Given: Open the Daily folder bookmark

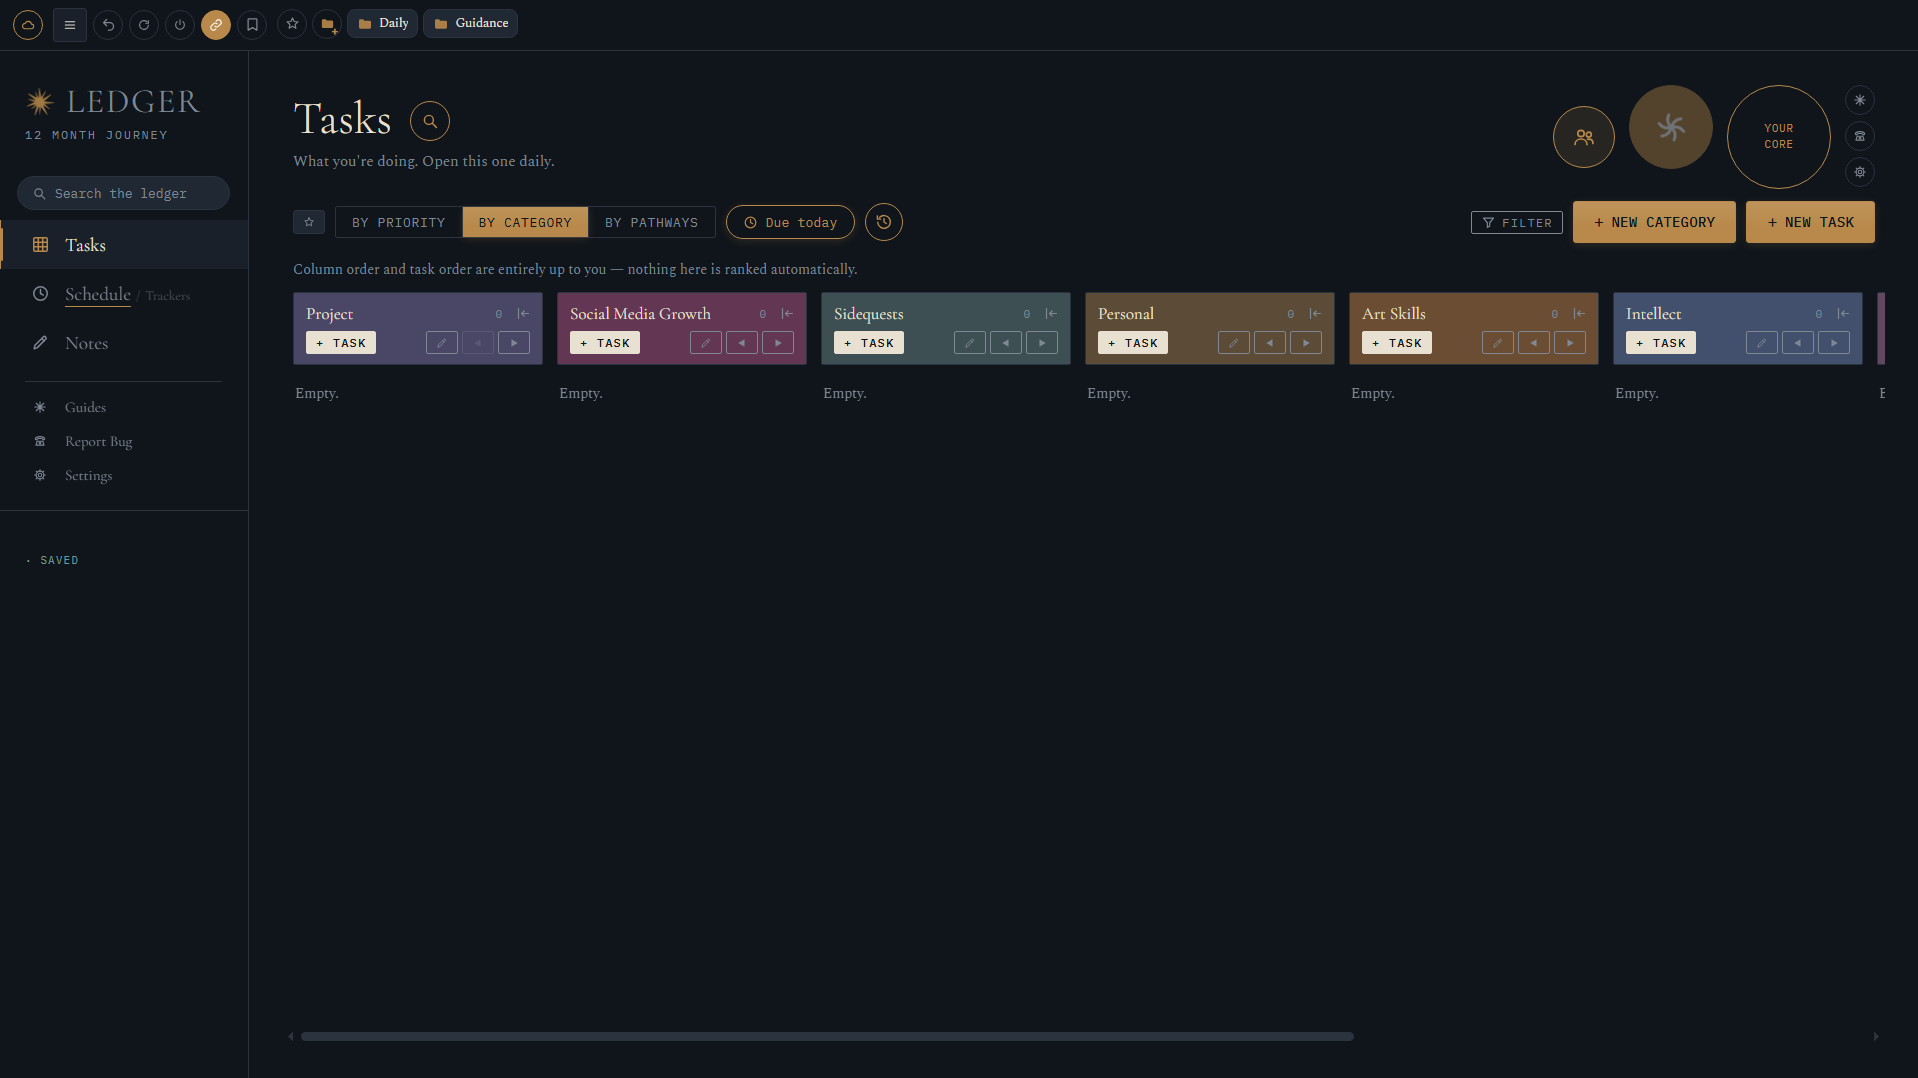Looking at the screenshot, I should 383,23.
